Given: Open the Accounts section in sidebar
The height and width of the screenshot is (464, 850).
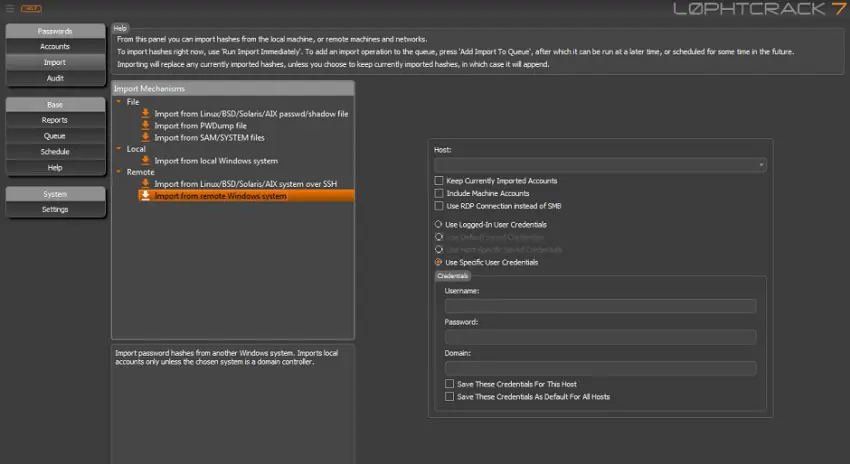Looking at the screenshot, I should [55, 47].
